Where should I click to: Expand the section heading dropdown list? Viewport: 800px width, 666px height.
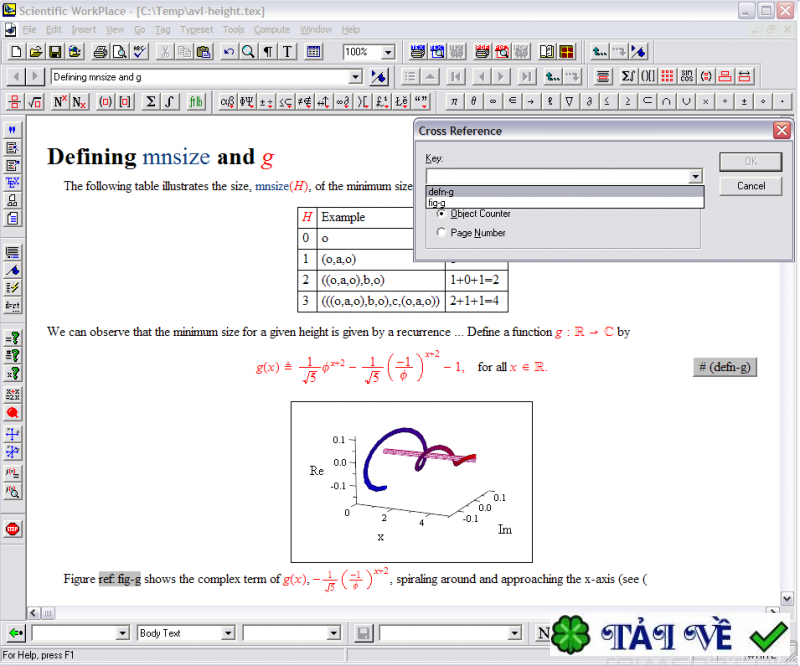coord(355,77)
